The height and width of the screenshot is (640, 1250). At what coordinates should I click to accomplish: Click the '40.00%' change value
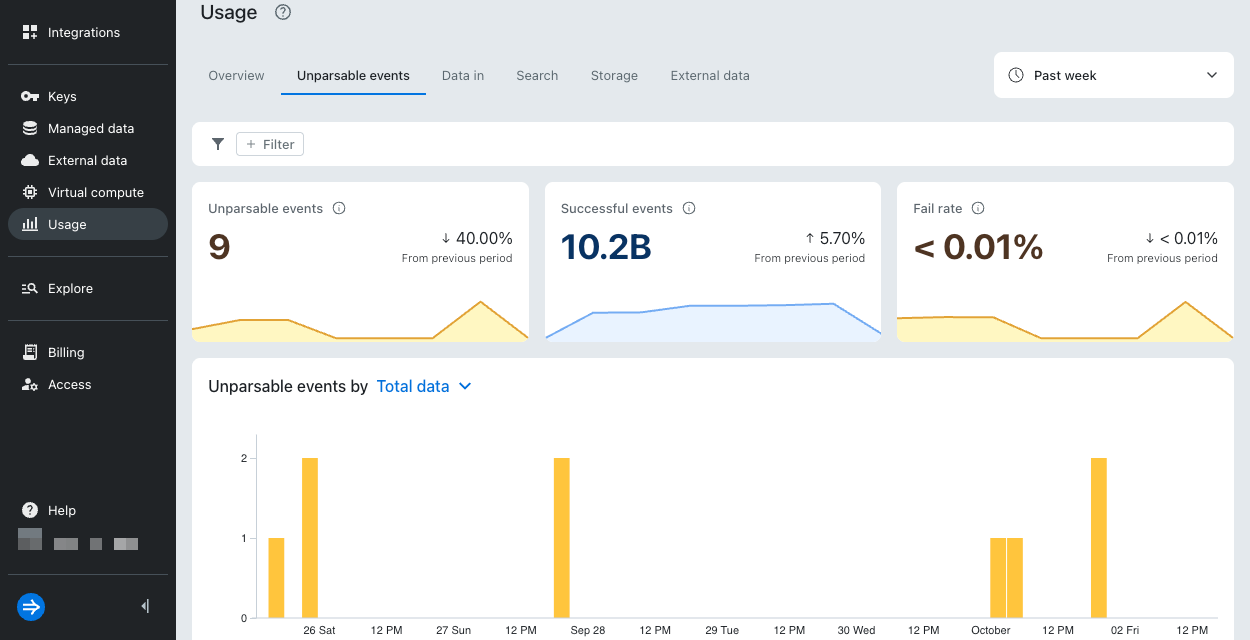(x=484, y=239)
